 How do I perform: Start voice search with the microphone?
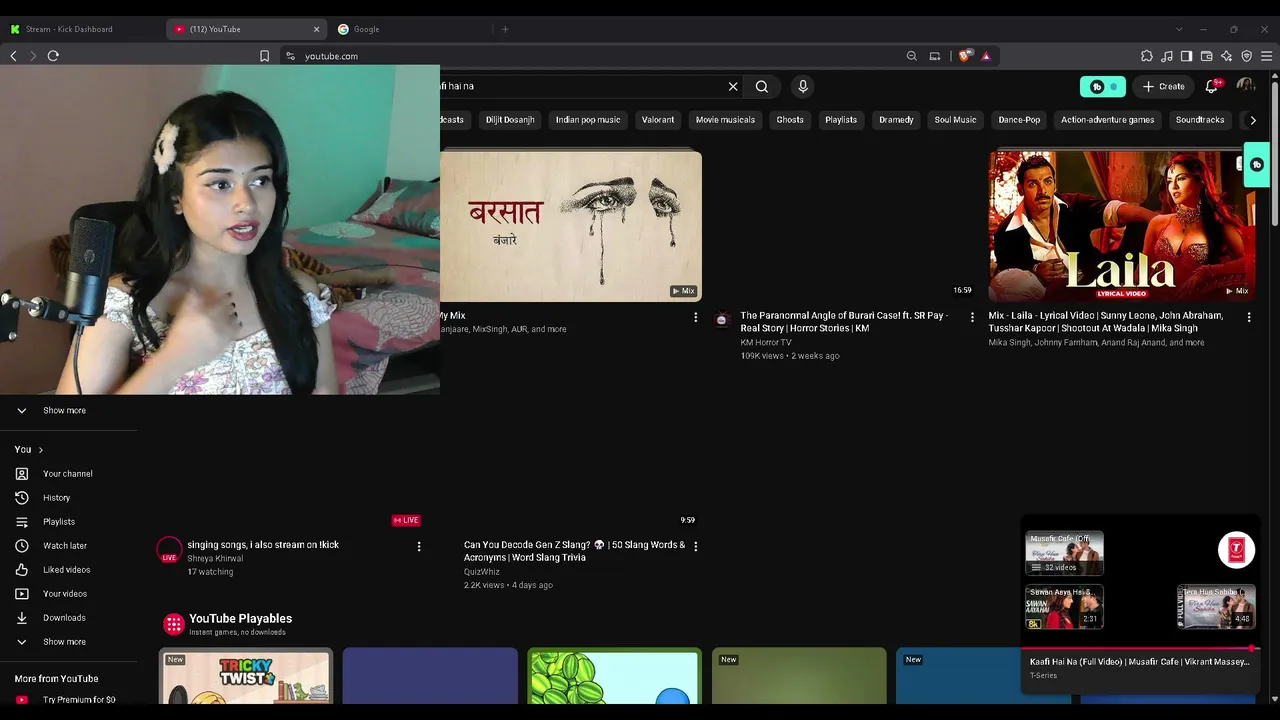pyautogui.click(x=802, y=87)
